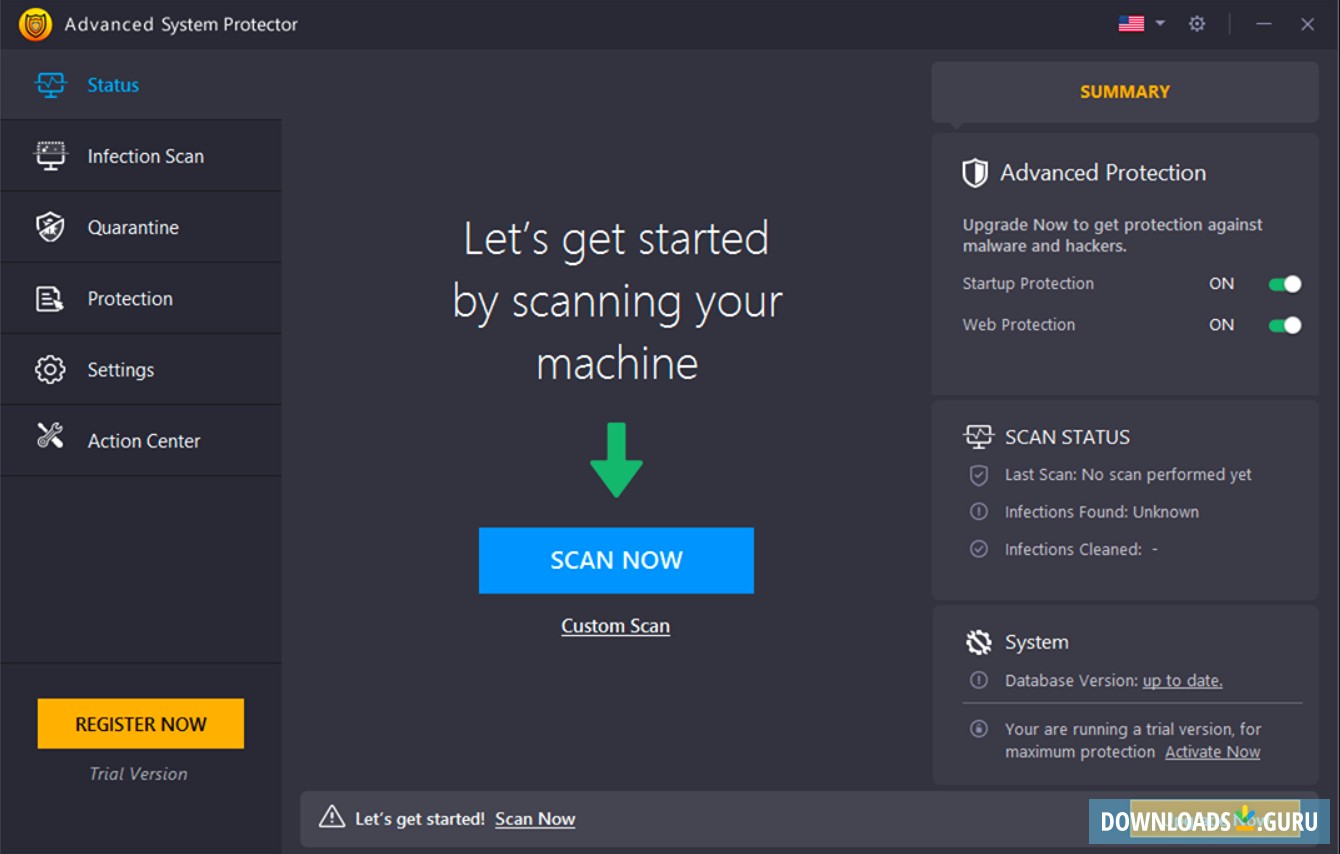Click the 'up to date.' database link
Image resolution: width=1340 pixels, height=854 pixels.
(x=1183, y=681)
